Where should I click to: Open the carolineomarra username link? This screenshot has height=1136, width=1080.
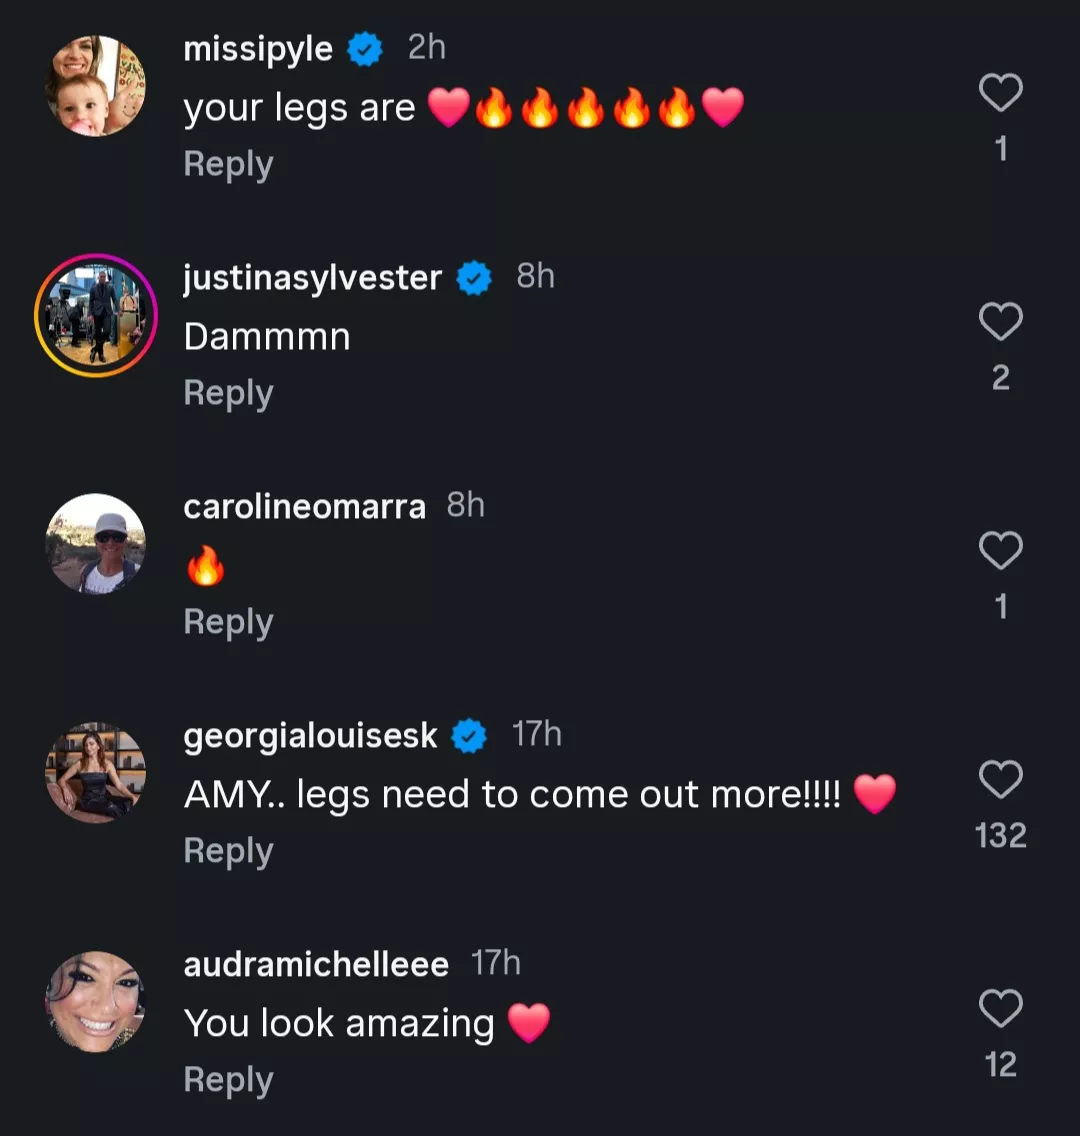(304, 507)
